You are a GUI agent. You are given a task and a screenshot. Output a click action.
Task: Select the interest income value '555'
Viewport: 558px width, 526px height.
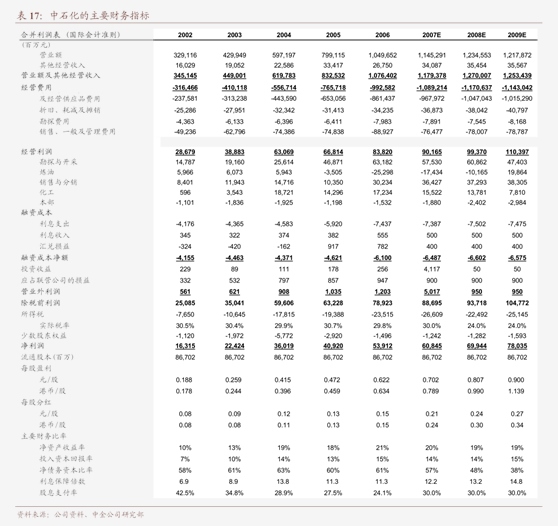pyautogui.click(x=383, y=235)
